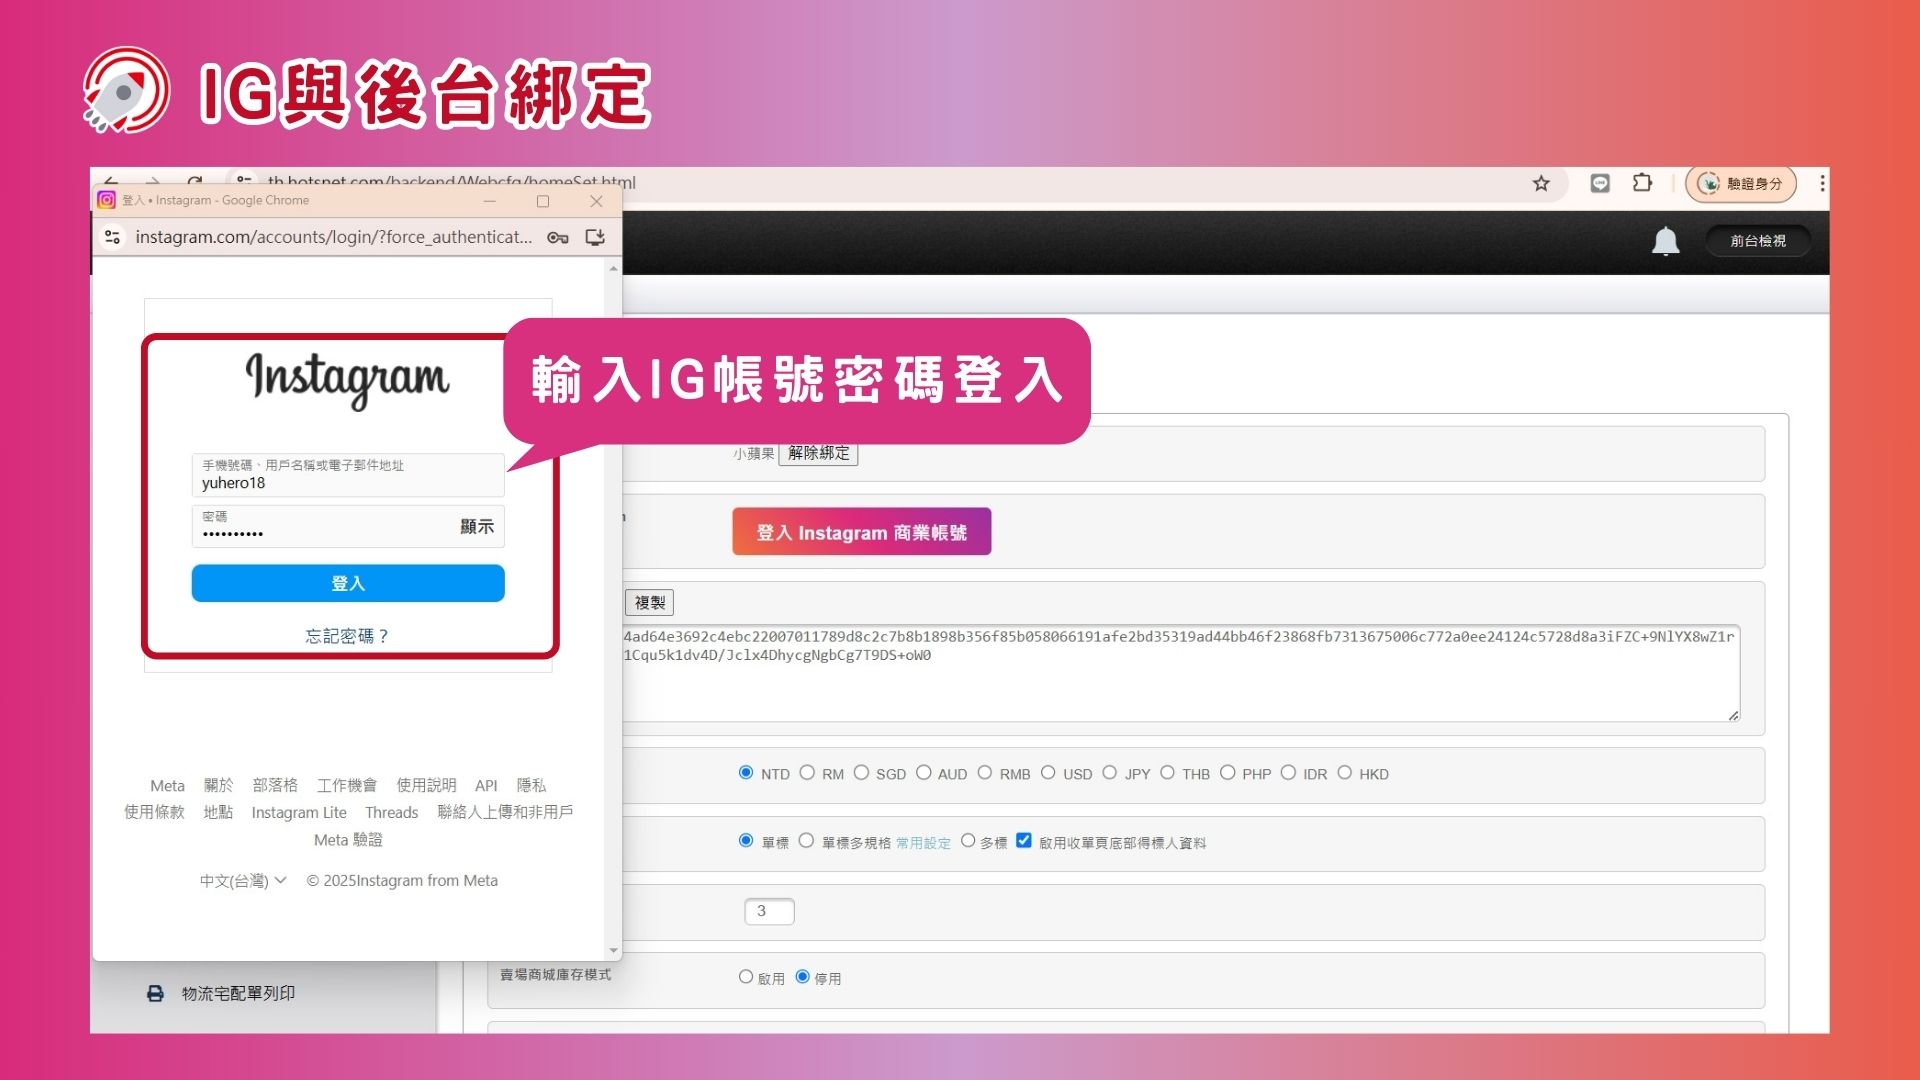
Task: Click the bookmark star icon in address bar
Action: click(x=1541, y=184)
